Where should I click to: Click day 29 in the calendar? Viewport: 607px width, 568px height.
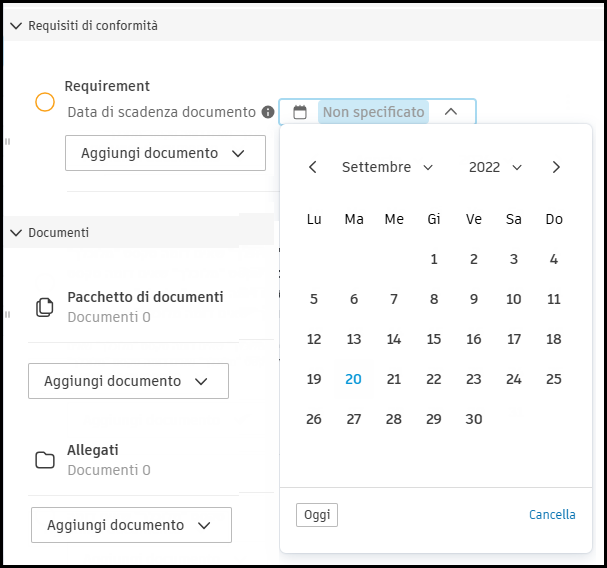coord(434,419)
